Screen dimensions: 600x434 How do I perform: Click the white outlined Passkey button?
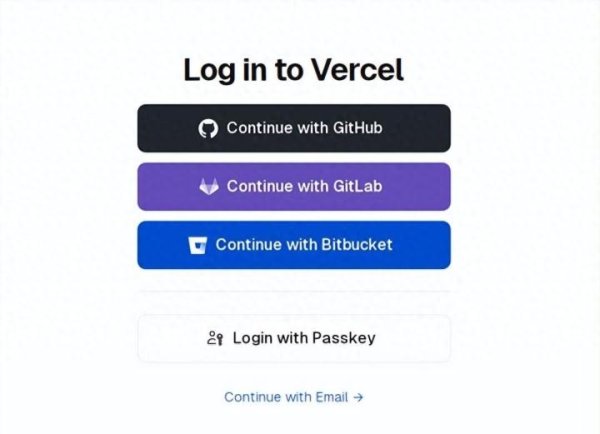(x=294, y=338)
